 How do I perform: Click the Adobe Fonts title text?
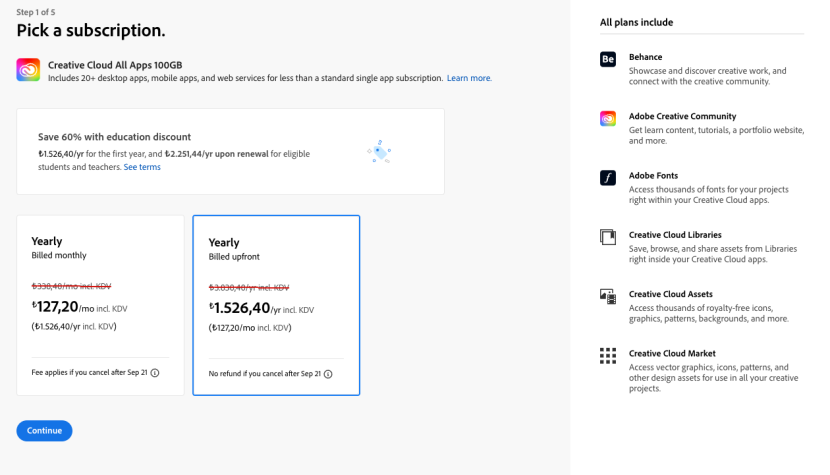coord(653,176)
